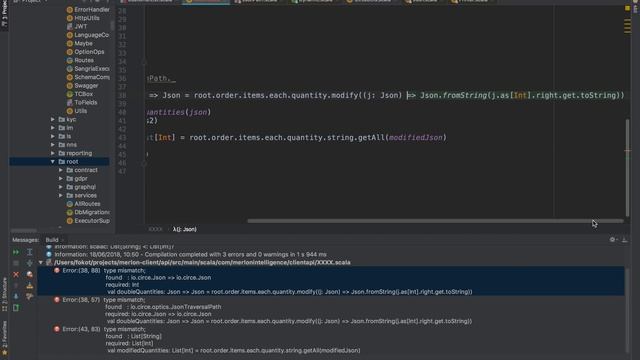Click the down-arrow next message icon in Messages toolbar

click(x=16, y=296)
